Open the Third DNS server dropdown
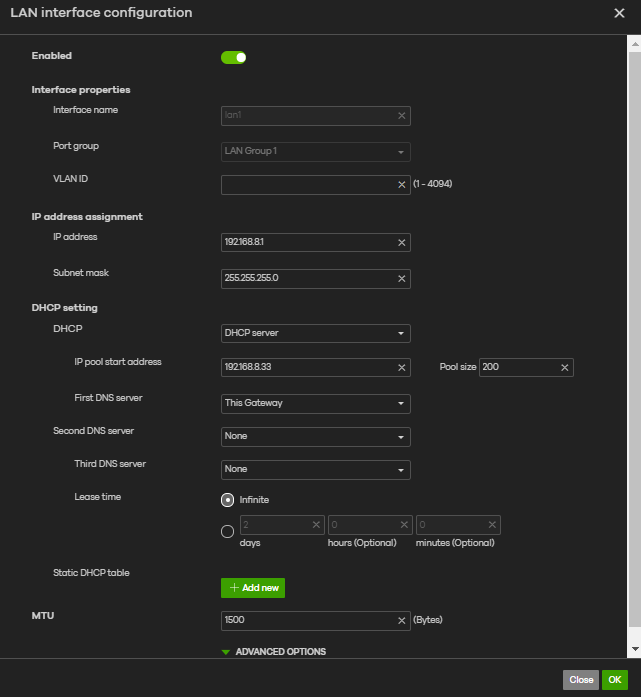 point(315,469)
